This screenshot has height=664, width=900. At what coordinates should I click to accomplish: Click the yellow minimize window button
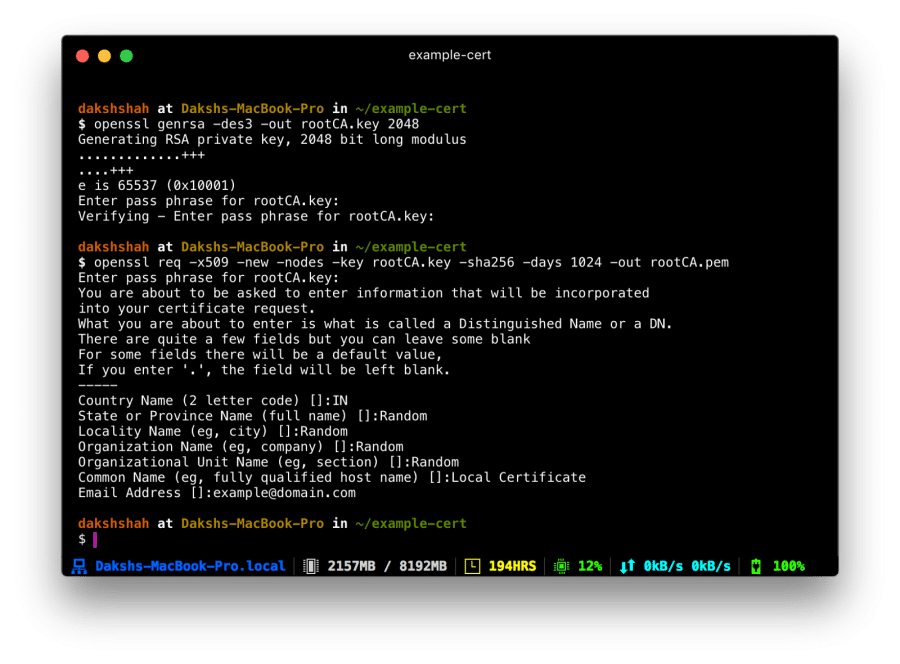pyautogui.click(x=104, y=56)
